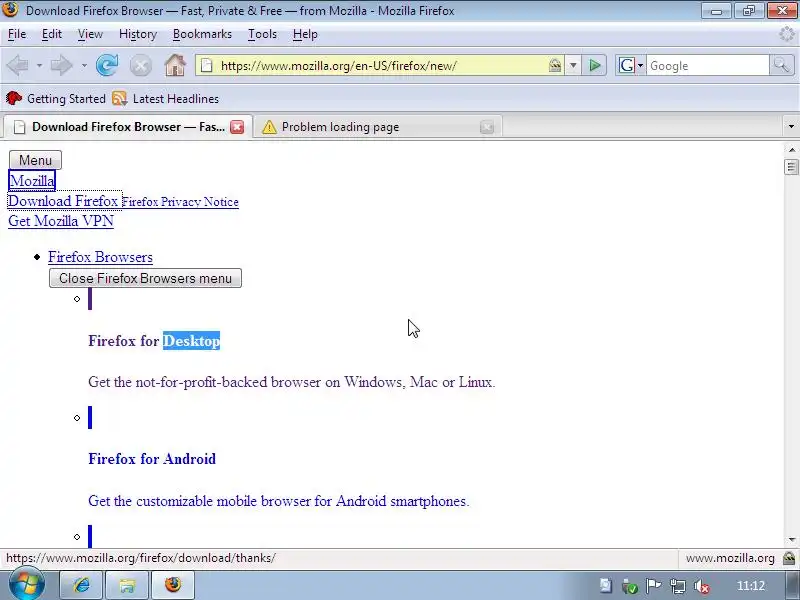The height and width of the screenshot is (600, 800).
Task: Click the network tray icon
Action: tap(678, 586)
